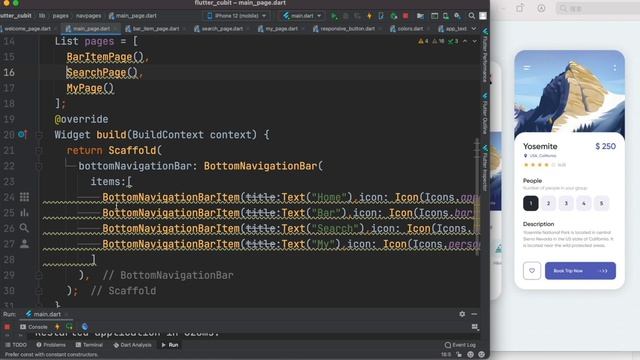The image size is (640, 360).
Task: Click the lock icon in the status bar
Action: [459, 355]
